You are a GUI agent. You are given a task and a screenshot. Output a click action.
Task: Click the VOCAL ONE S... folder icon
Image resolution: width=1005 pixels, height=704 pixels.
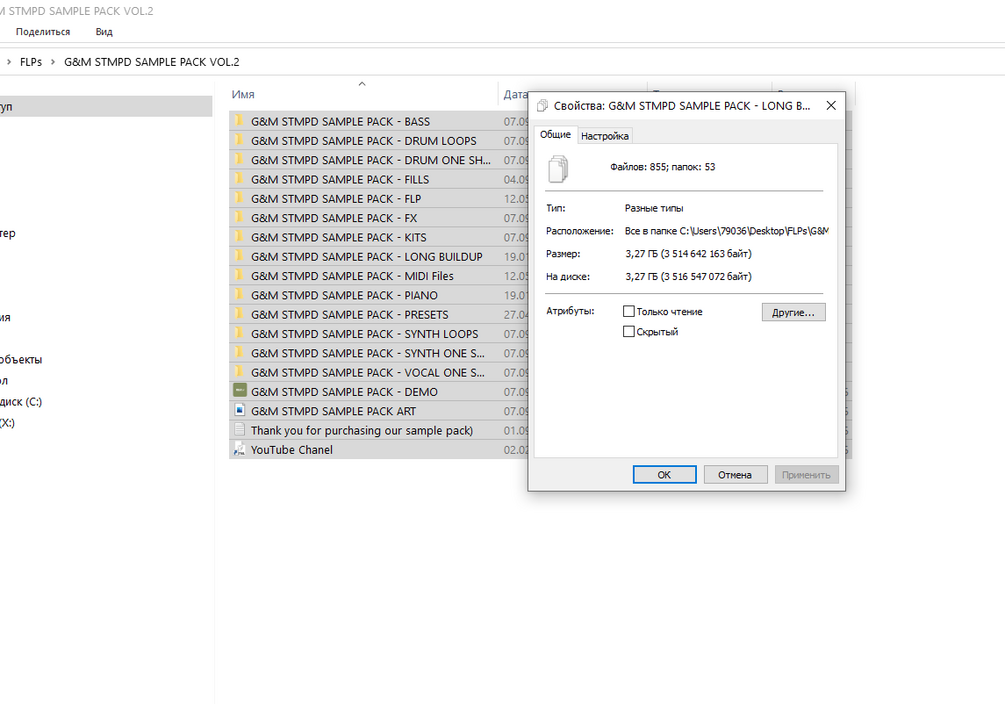(239, 371)
